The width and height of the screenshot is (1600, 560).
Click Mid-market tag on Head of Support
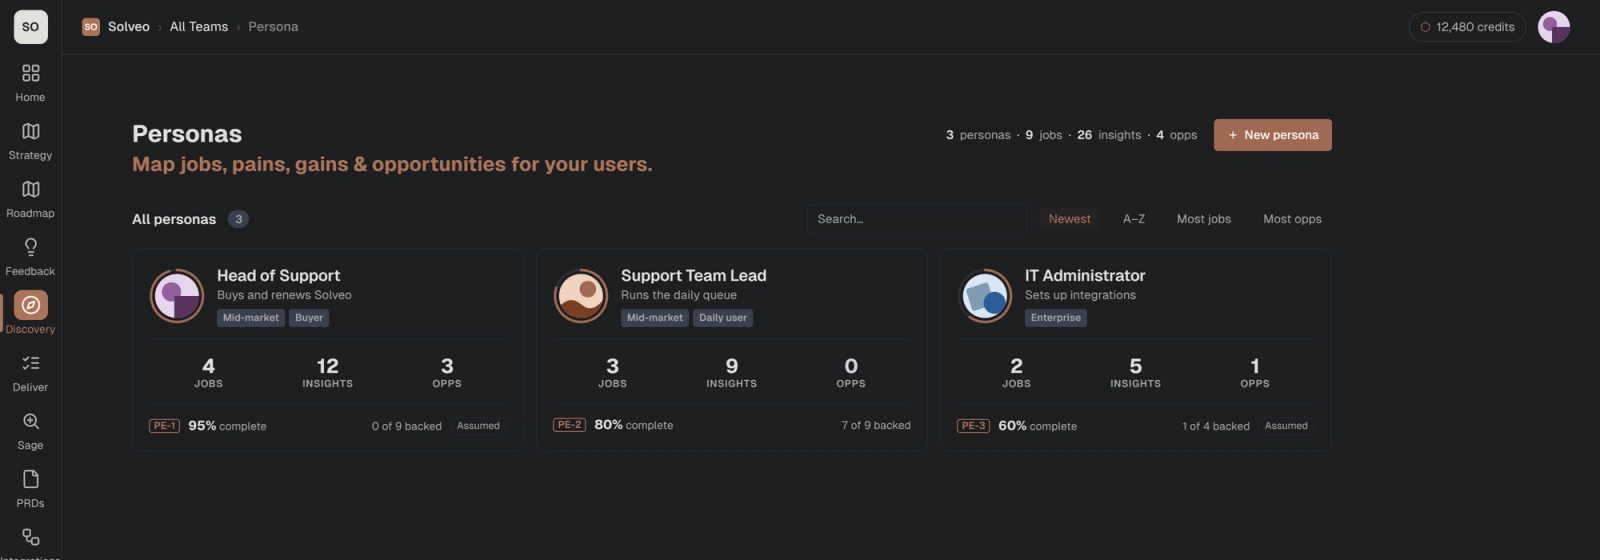(251, 318)
